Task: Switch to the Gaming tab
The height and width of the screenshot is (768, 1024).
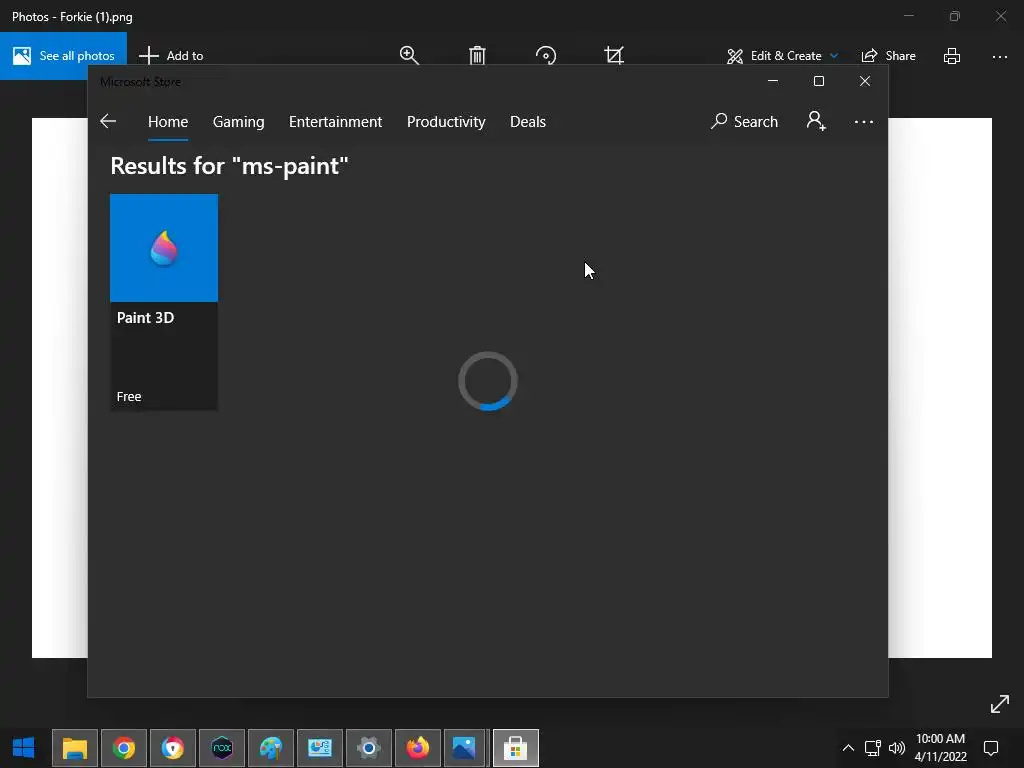Action: coord(238,121)
